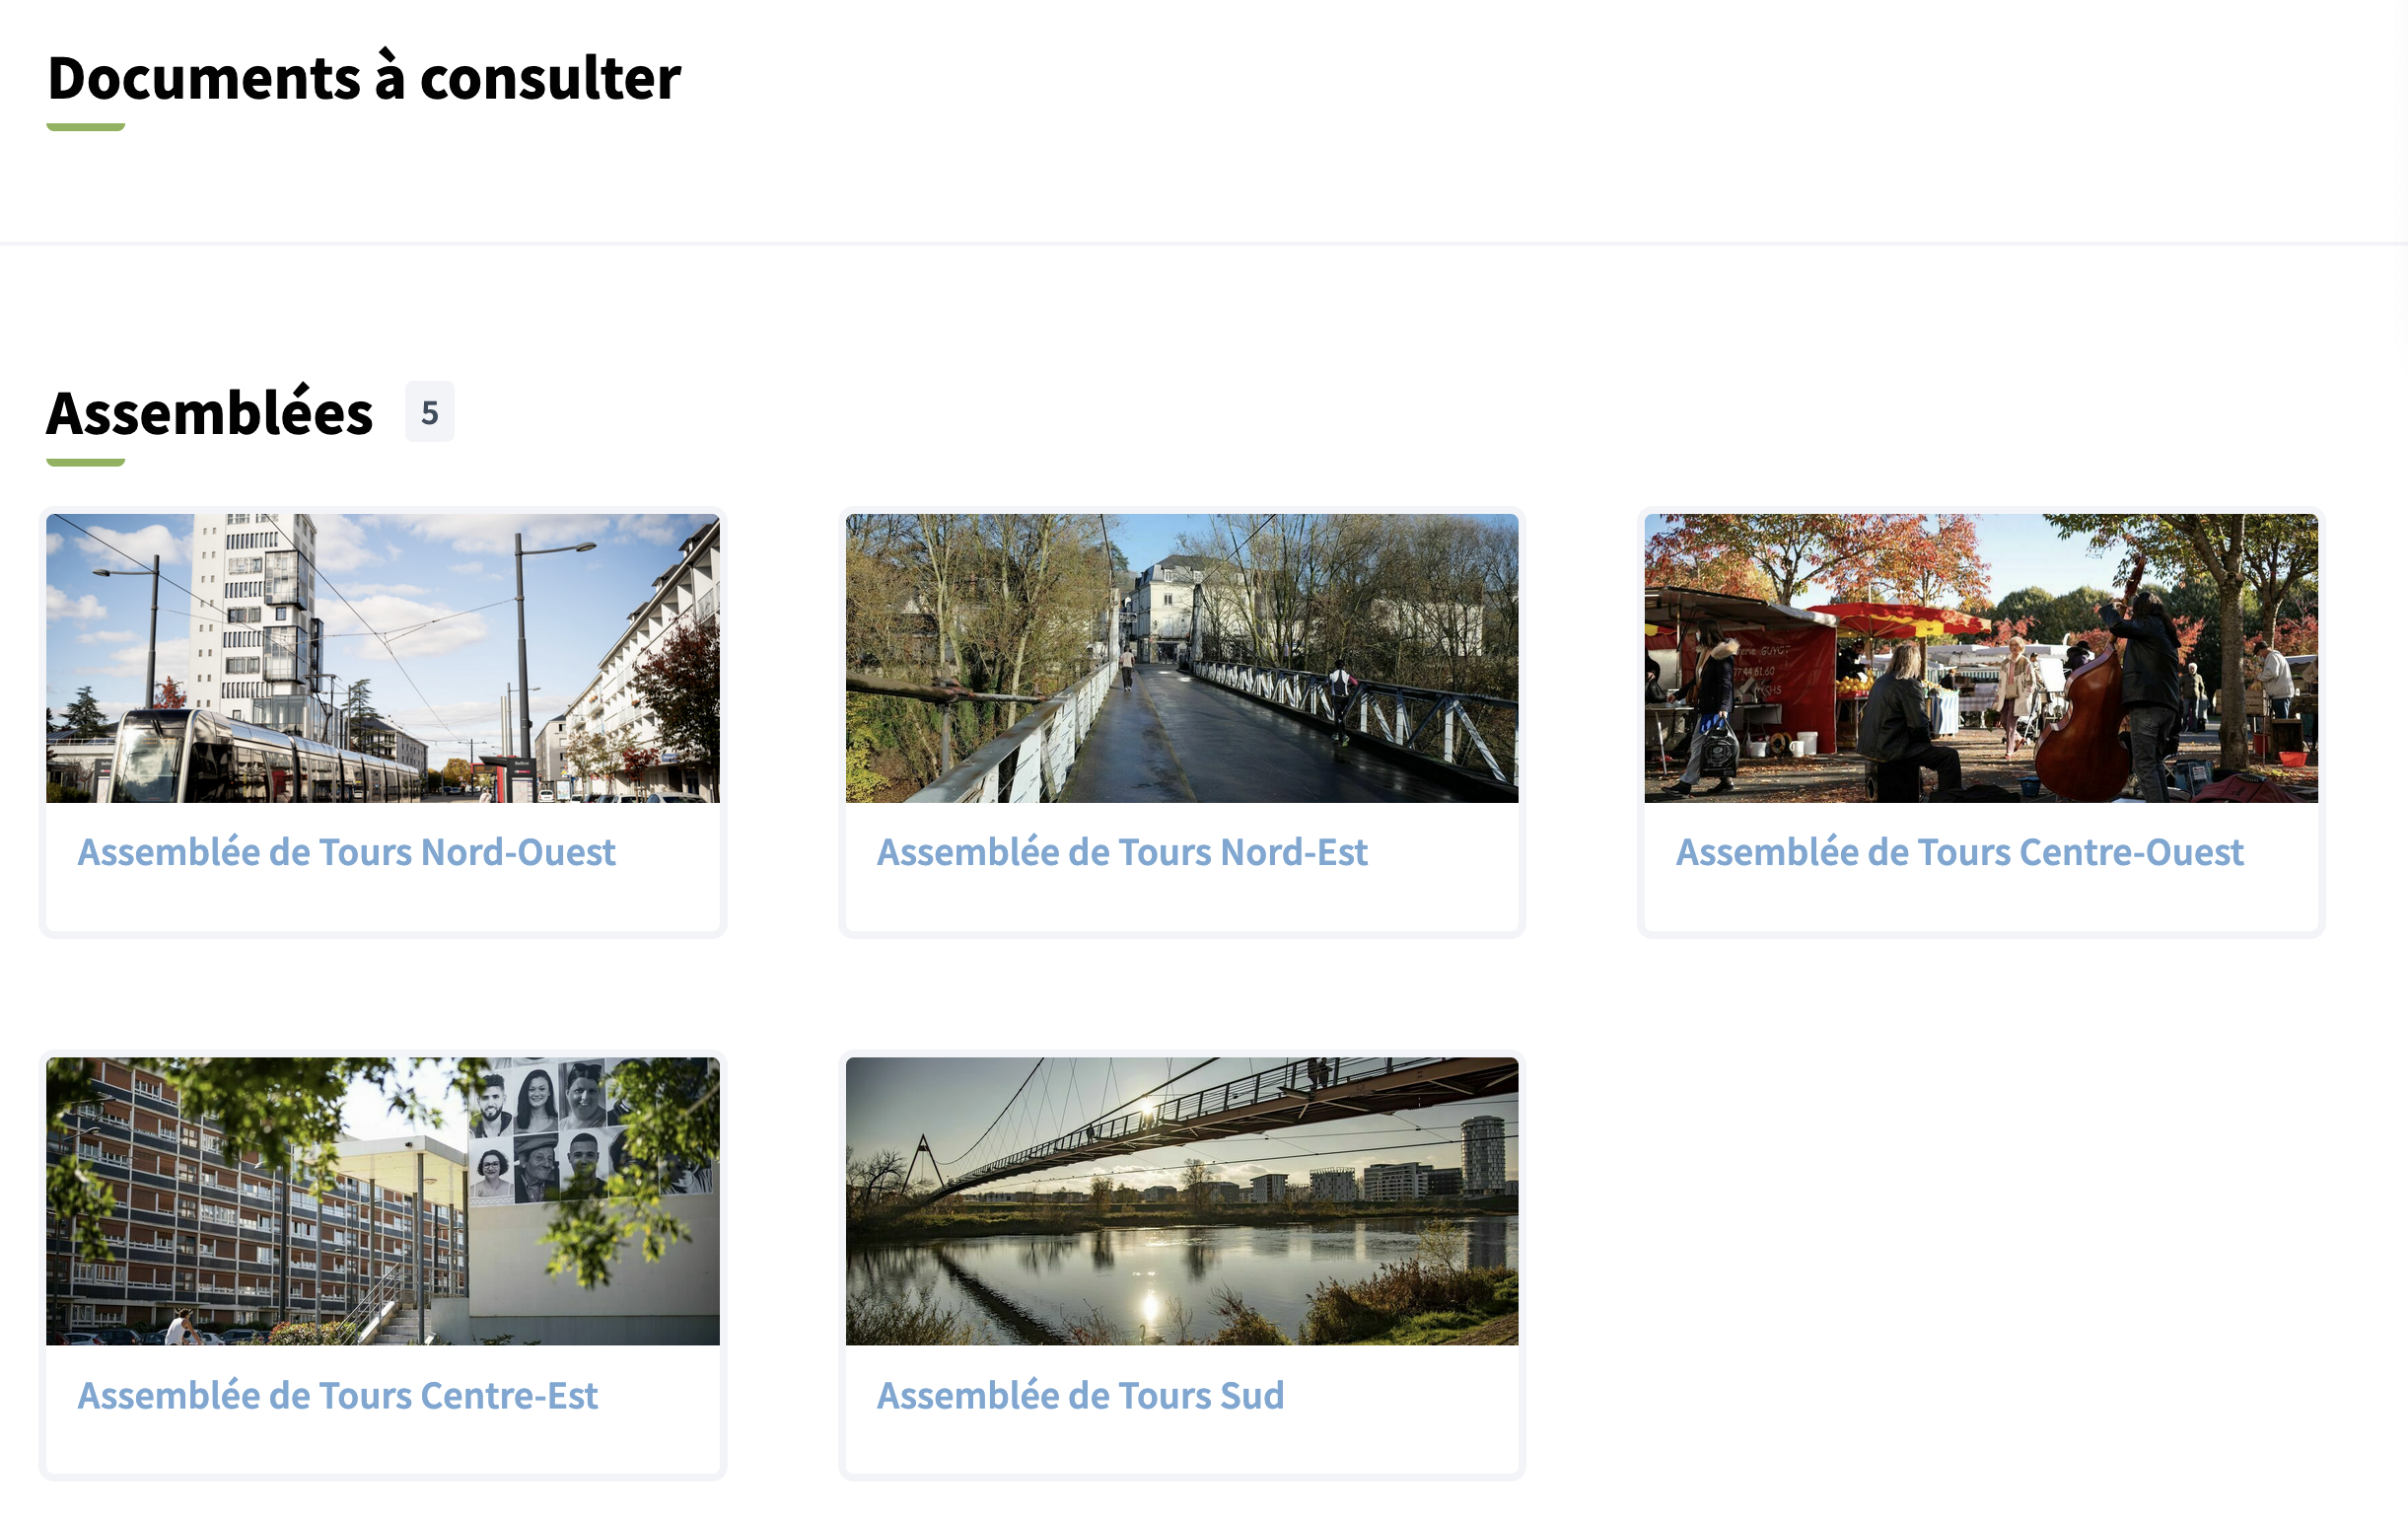Click the empty space below the Nord-Est card title
The width and height of the screenshot is (2408, 1523).
[x=1182, y=904]
